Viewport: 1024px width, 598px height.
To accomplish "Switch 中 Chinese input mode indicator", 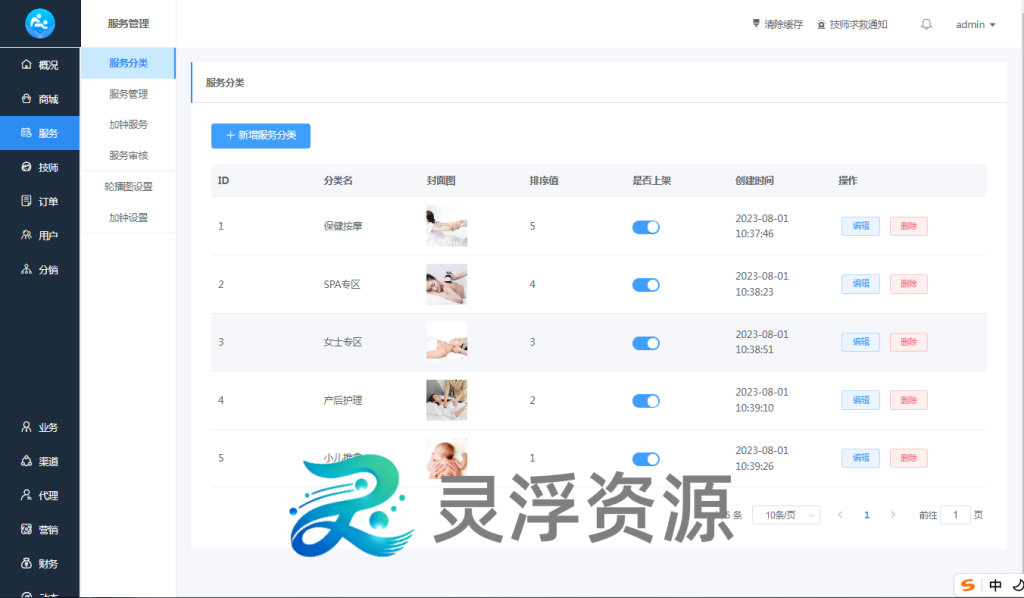I will pyautogui.click(x=995, y=585).
